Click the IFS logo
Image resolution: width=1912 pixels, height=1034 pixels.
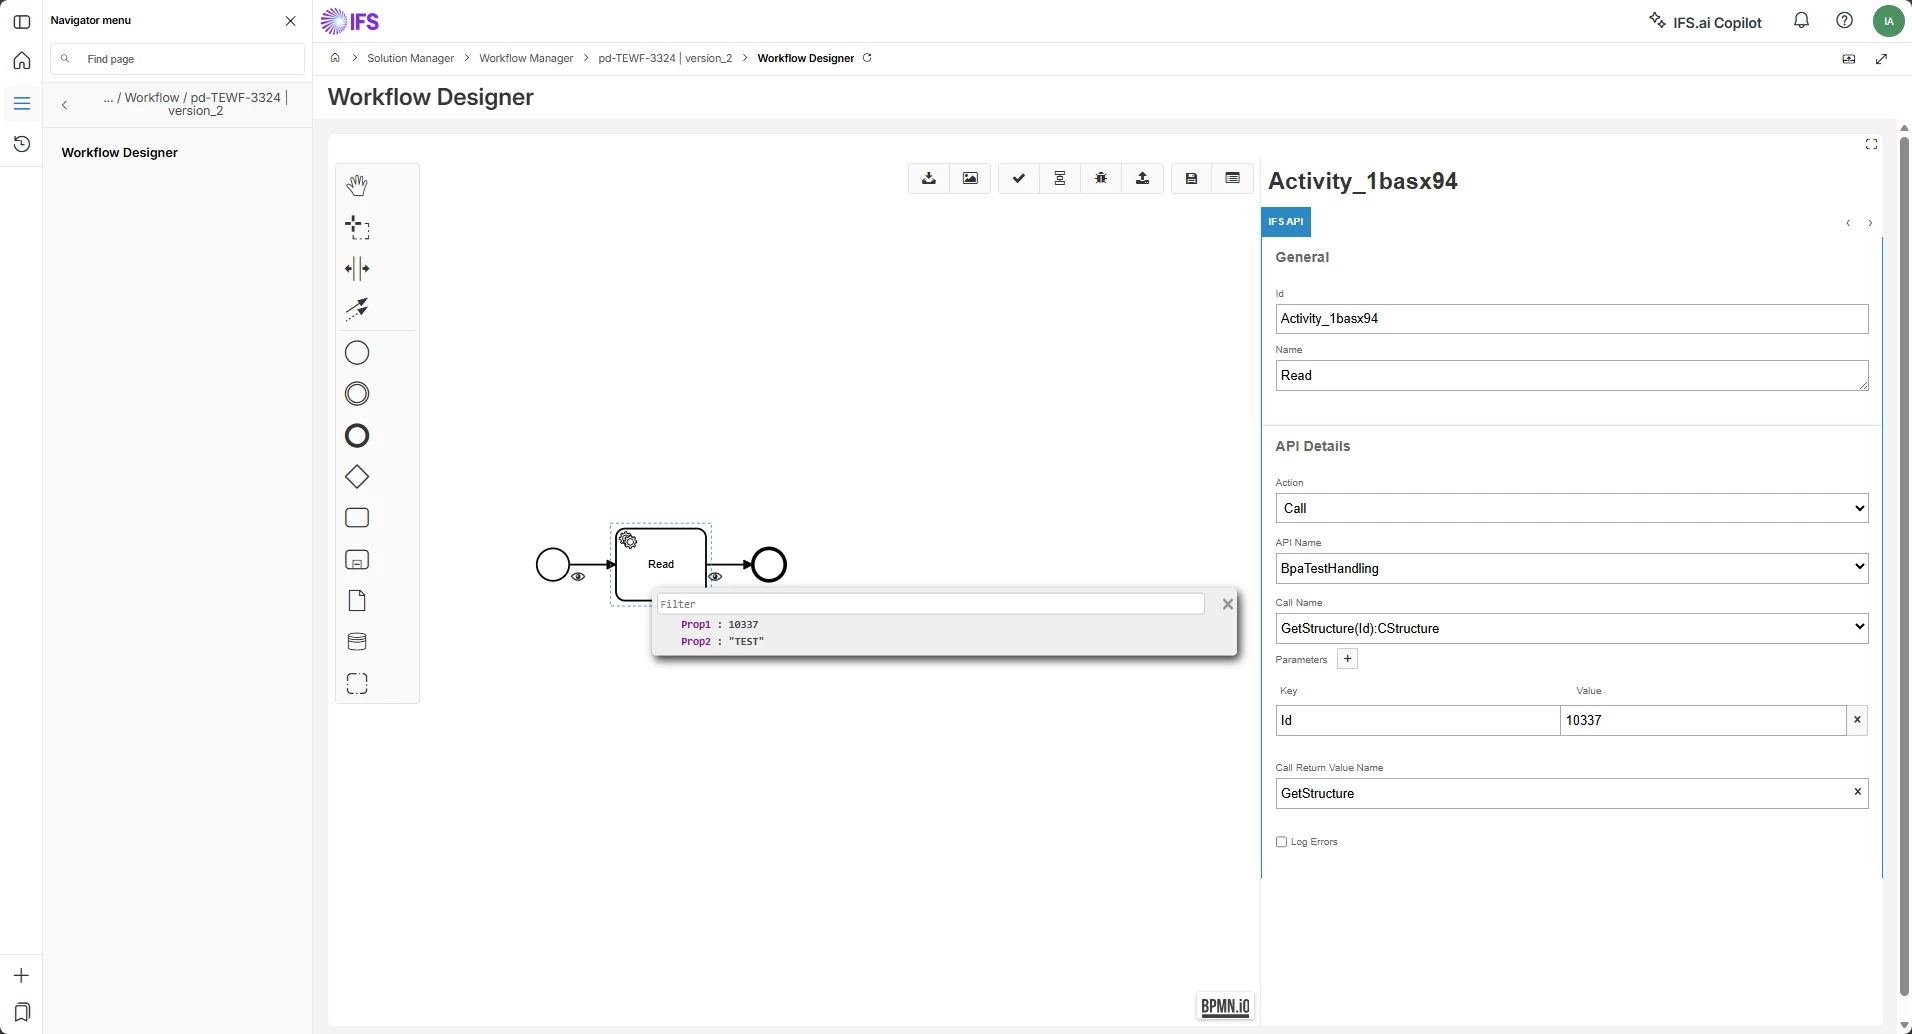[350, 21]
